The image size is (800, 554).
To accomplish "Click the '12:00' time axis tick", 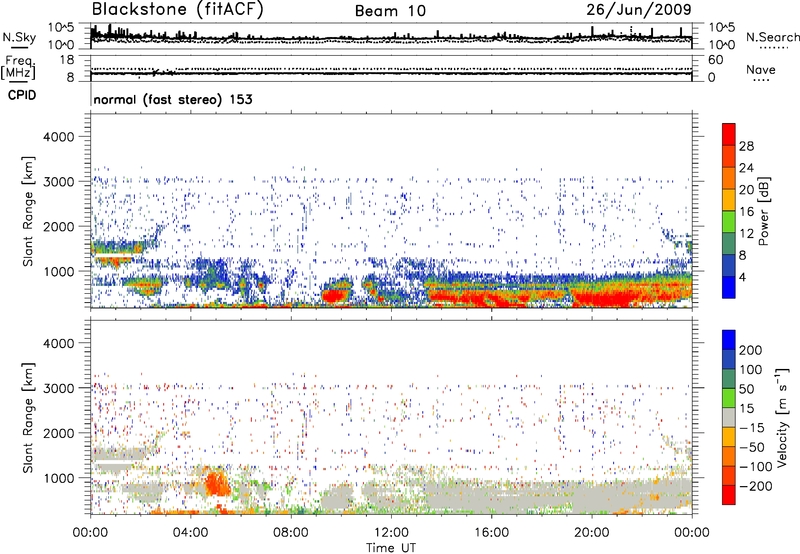I will (391, 533).
